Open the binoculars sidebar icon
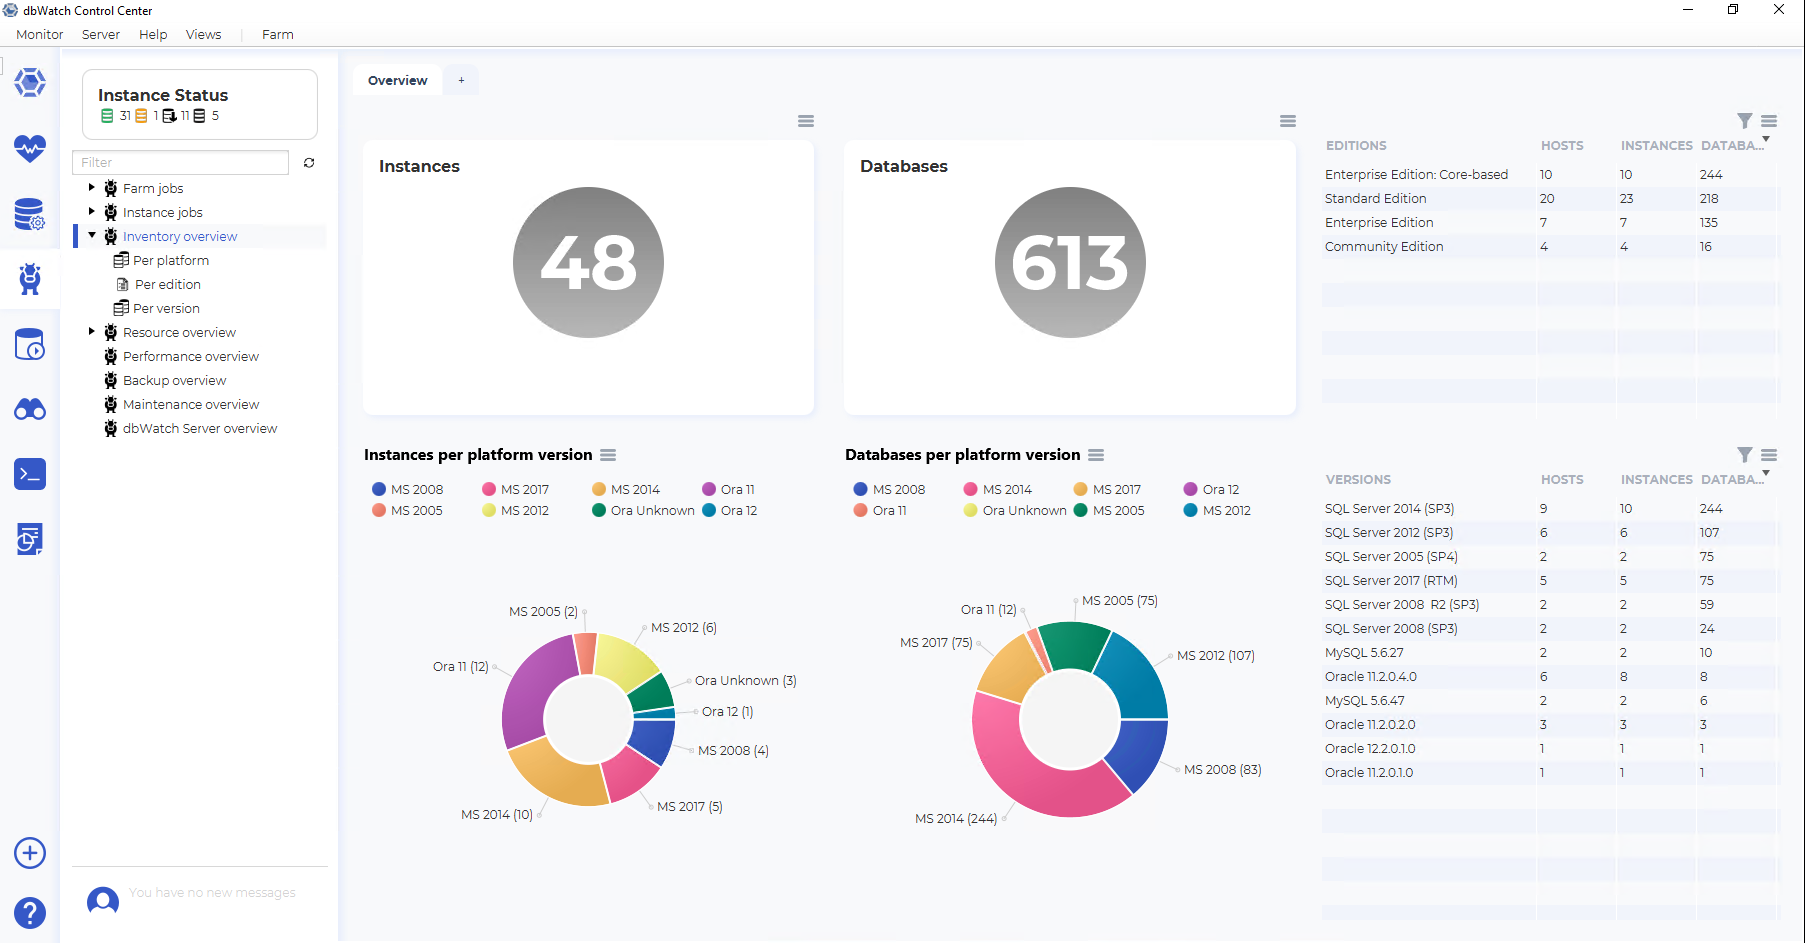The image size is (1805, 943). coord(30,409)
